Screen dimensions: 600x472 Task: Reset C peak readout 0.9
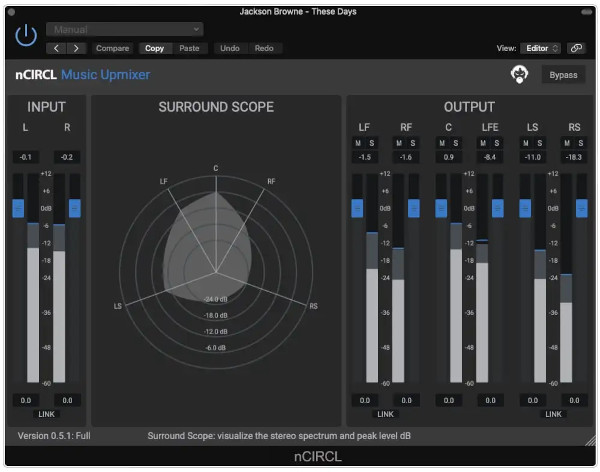point(448,157)
